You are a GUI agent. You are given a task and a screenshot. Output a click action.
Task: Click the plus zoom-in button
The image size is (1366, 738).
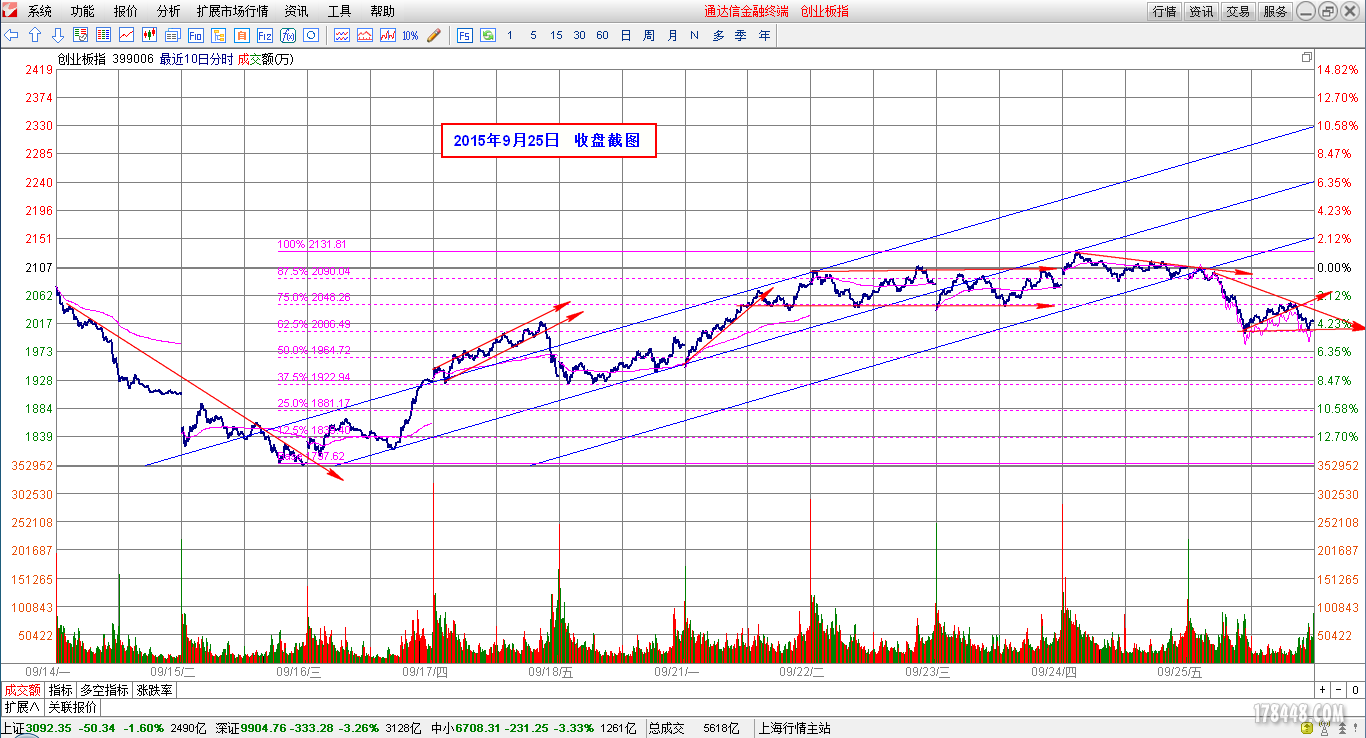[x=1321, y=690]
